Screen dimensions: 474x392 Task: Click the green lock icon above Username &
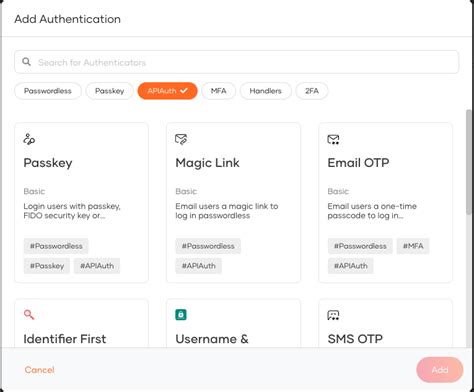point(181,314)
